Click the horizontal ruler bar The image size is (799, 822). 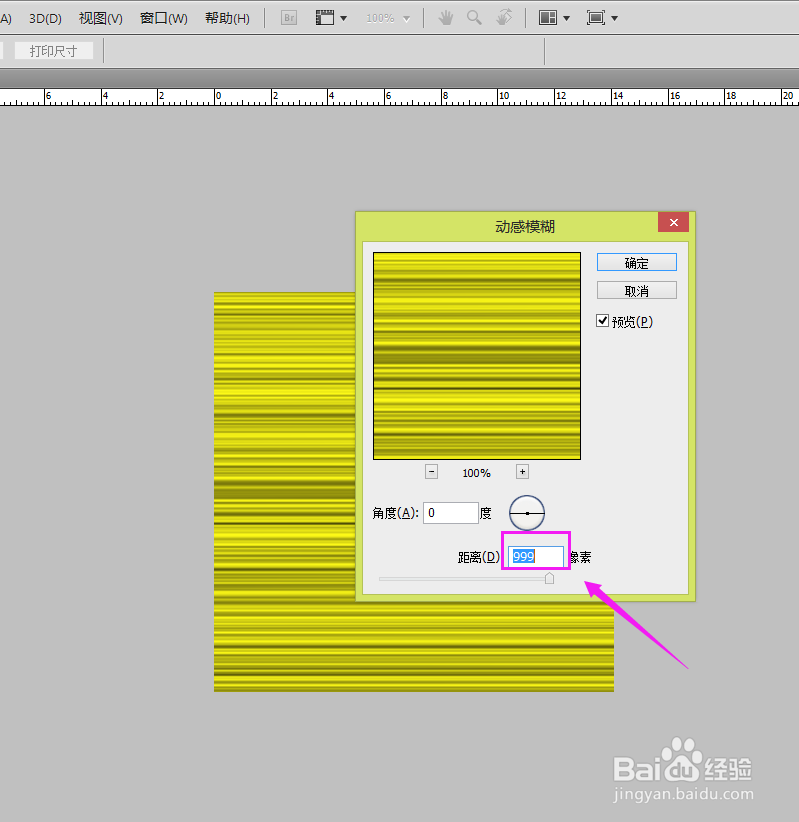pos(400,96)
